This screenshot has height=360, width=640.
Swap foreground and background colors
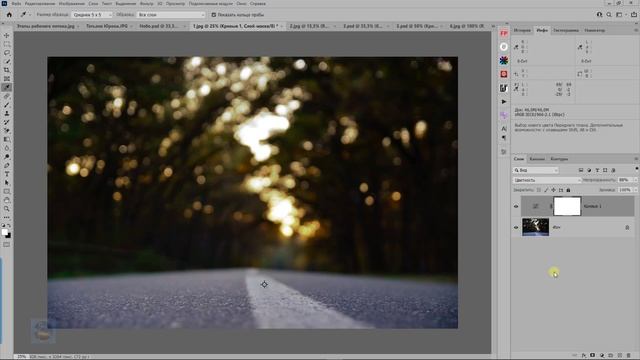9,225
